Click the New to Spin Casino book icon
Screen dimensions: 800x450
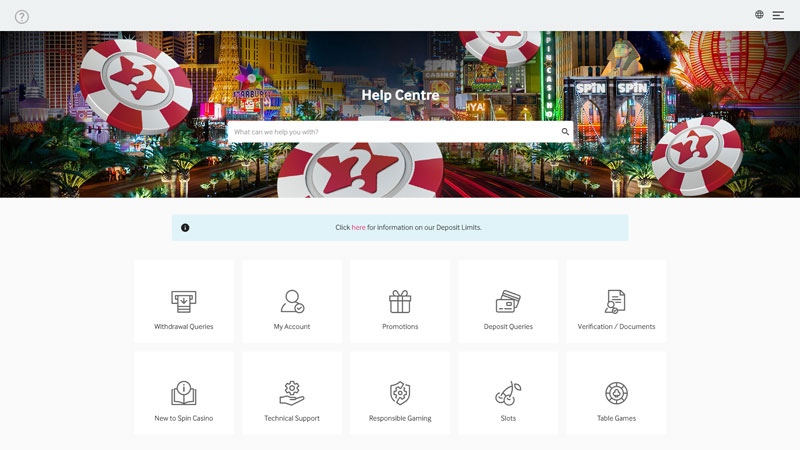(184, 393)
